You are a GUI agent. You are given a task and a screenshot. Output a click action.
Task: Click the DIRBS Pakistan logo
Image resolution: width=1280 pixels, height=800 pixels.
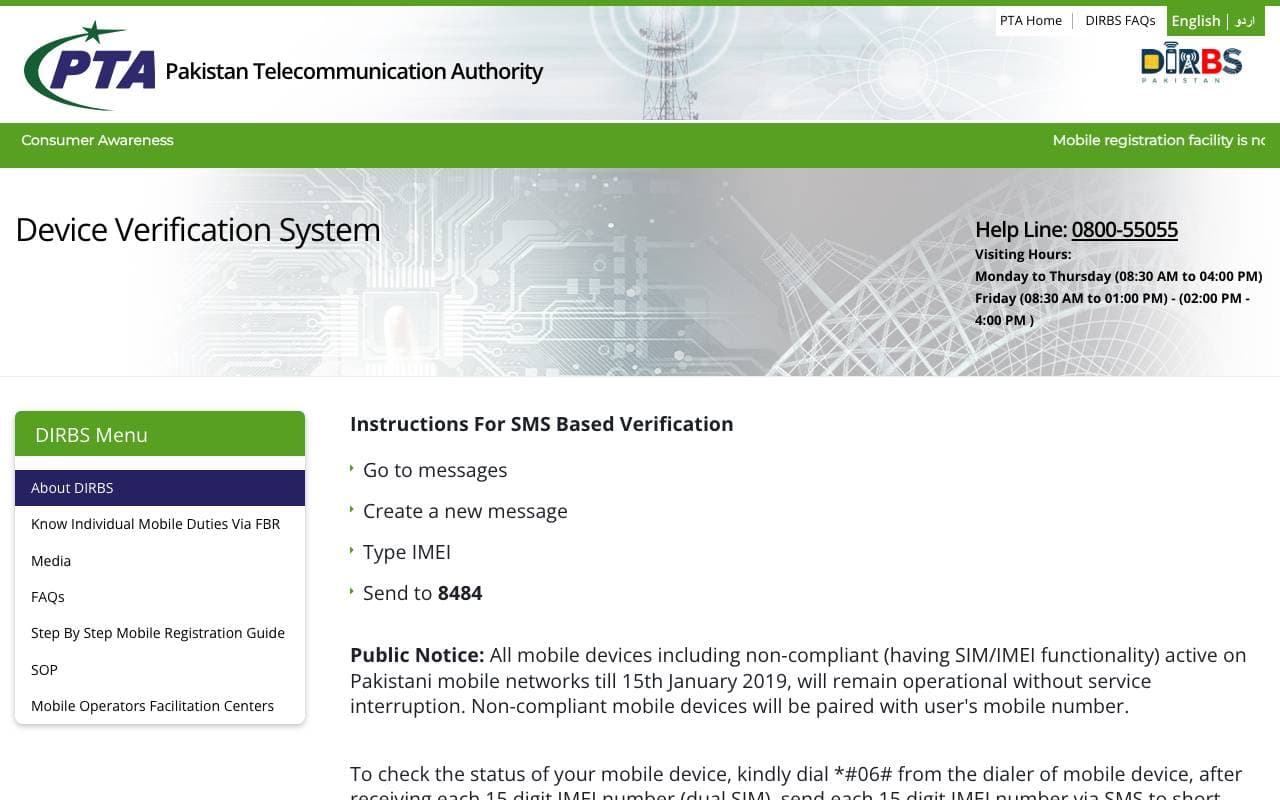(1191, 63)
